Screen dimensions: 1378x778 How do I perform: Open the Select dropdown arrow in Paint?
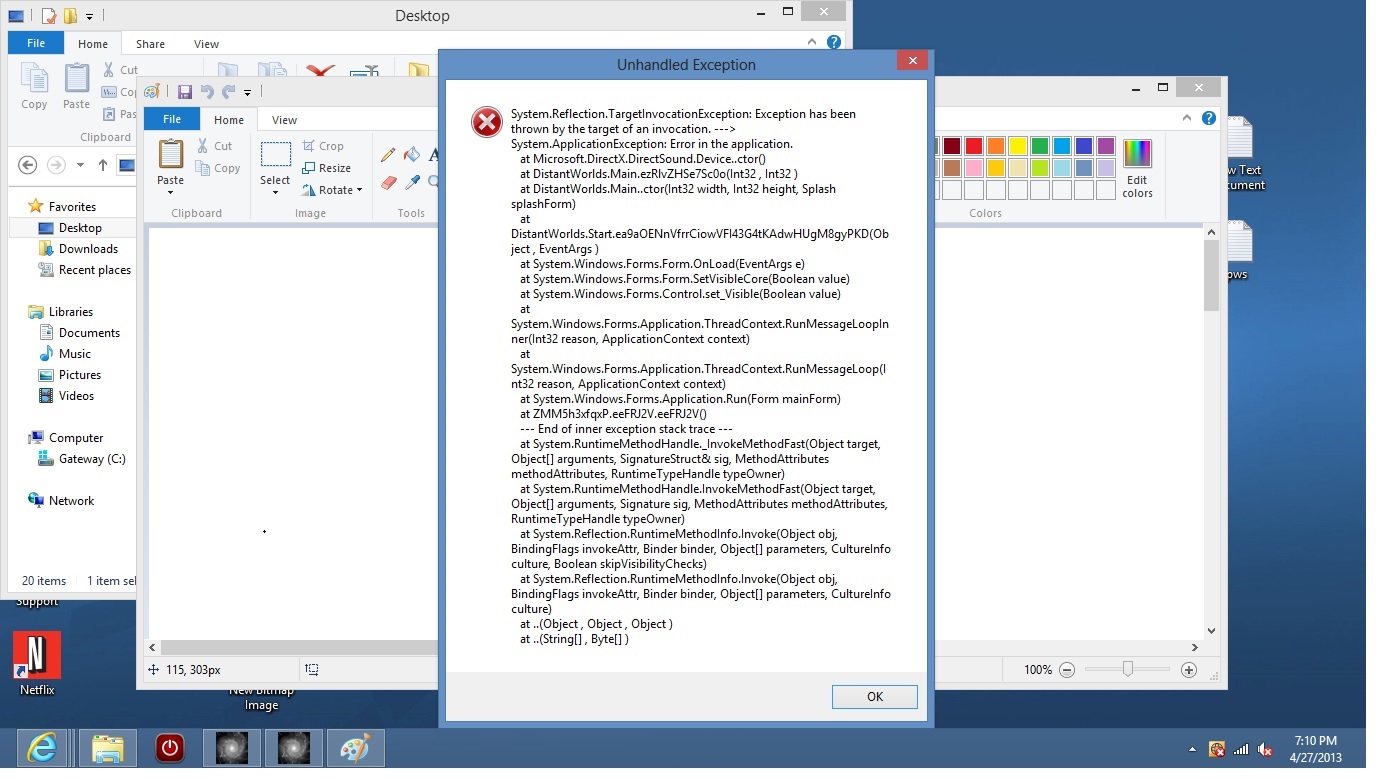click(275, 191)
